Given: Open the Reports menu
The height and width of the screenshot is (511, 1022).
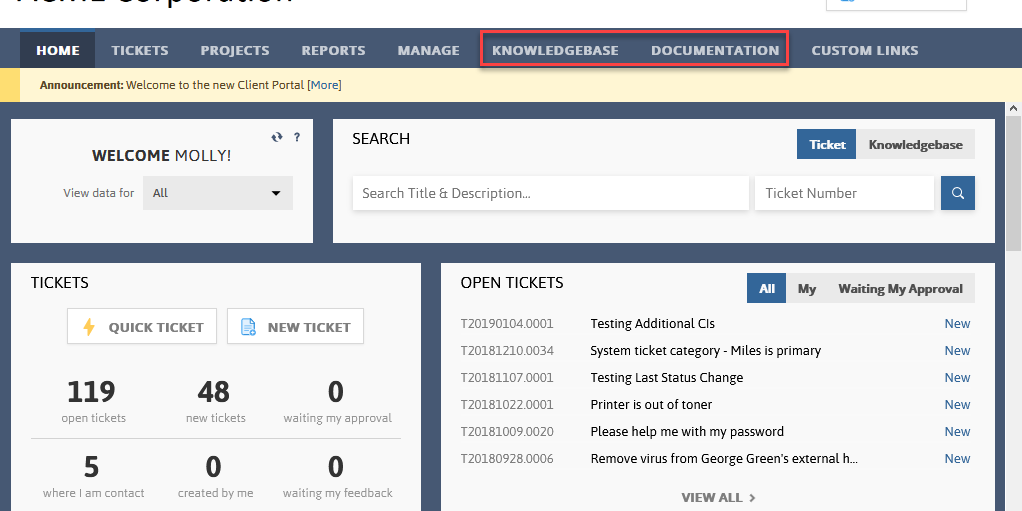Looking at the screenshot, I should (333, 50).
